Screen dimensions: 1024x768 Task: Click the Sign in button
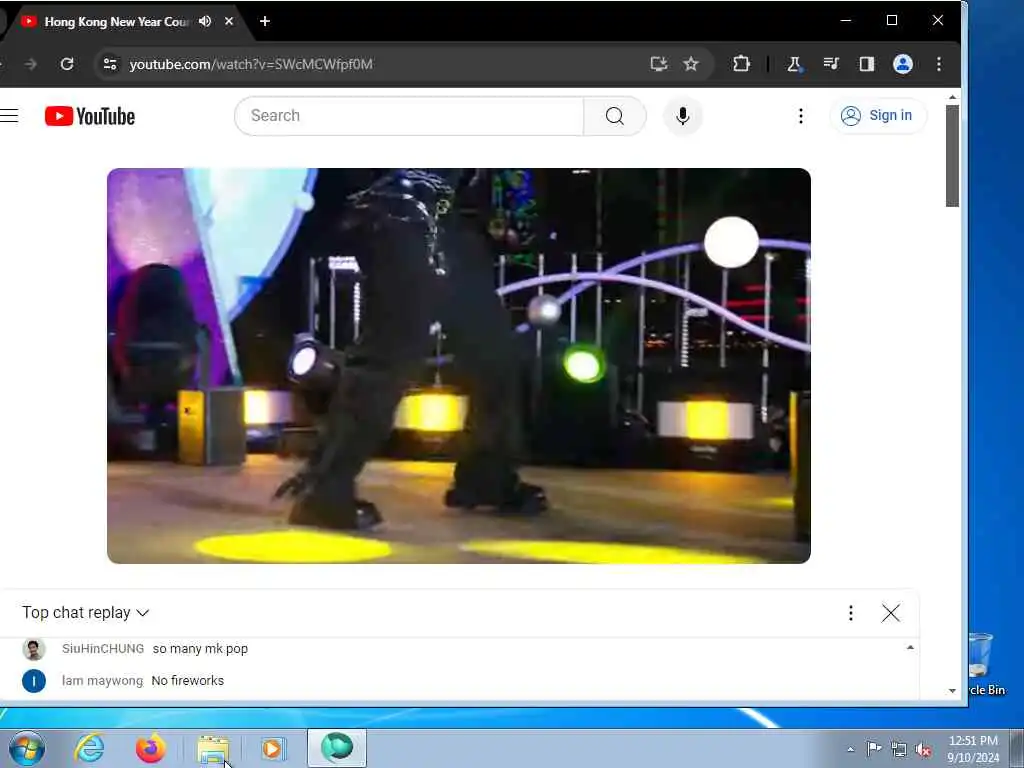(878, 116)
